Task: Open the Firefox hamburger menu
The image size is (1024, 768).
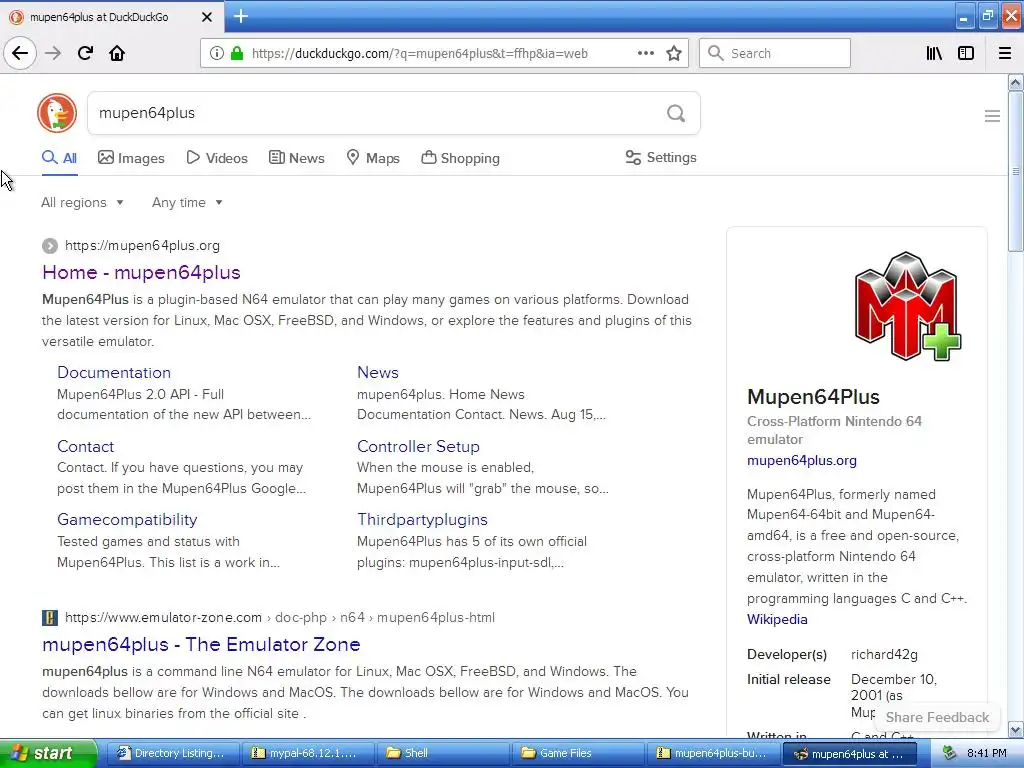Action: click(1005, 53)
